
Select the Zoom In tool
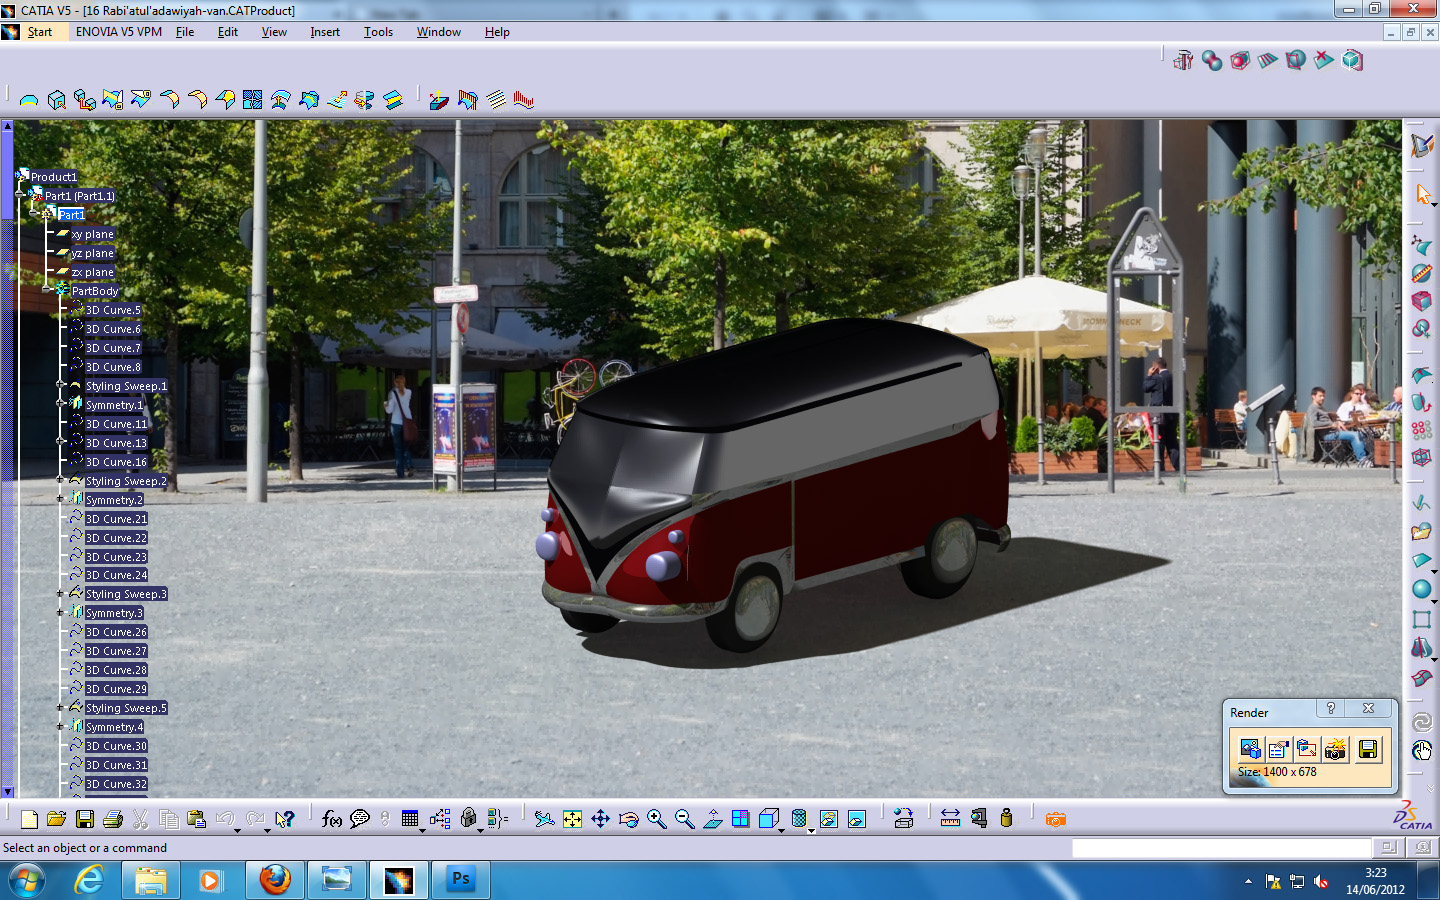(657, 818)
